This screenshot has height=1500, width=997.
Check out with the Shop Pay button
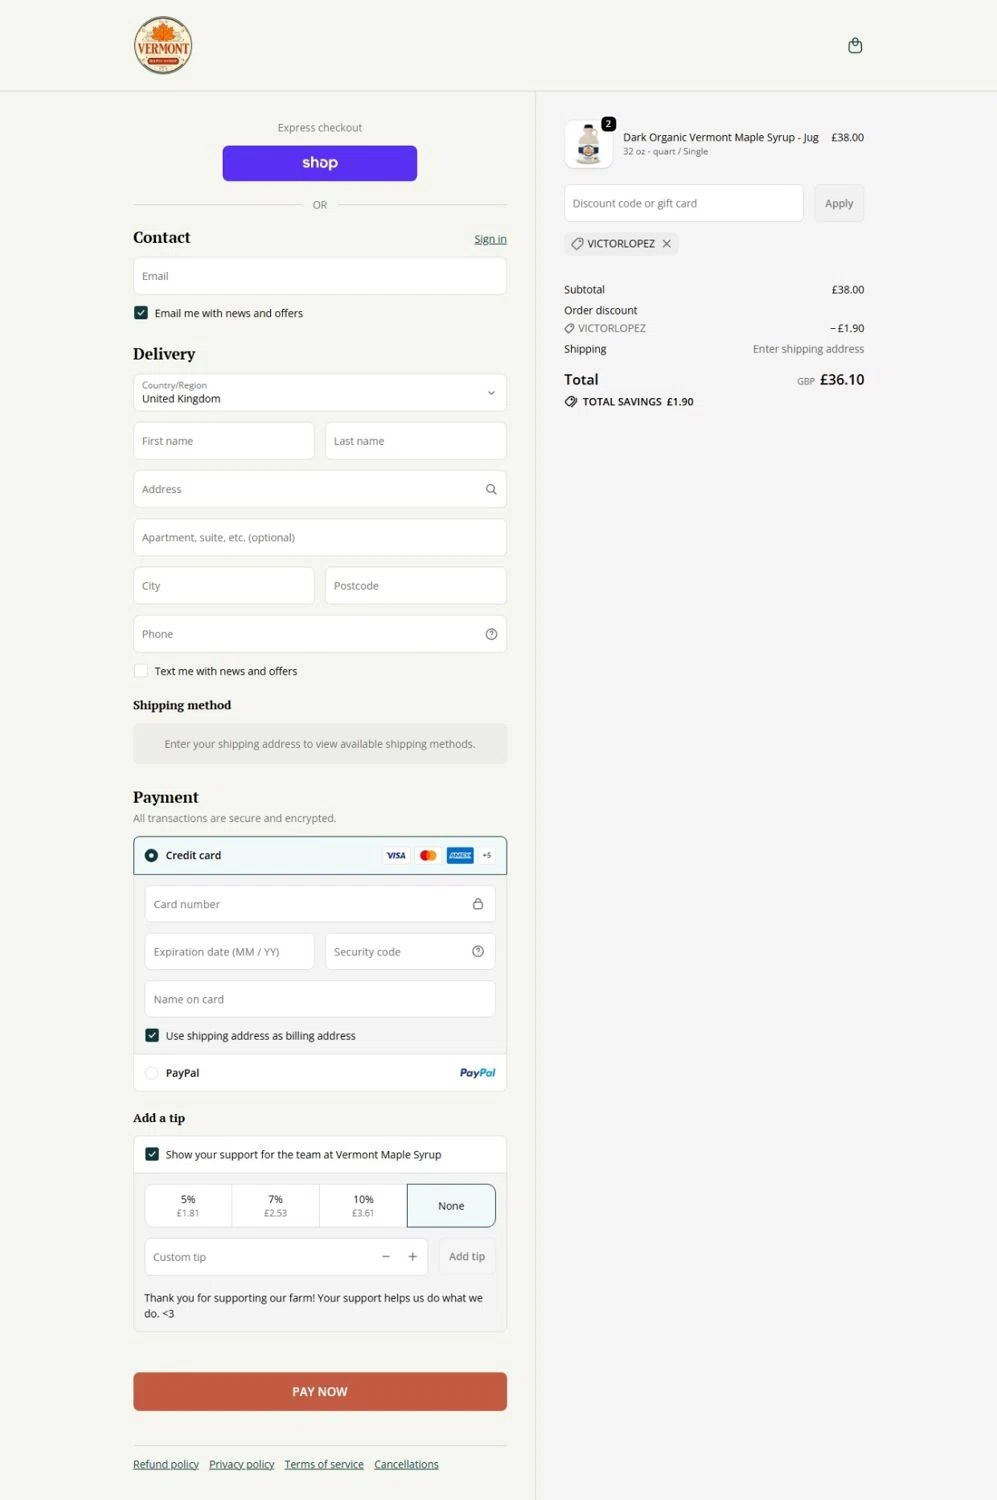320,163
